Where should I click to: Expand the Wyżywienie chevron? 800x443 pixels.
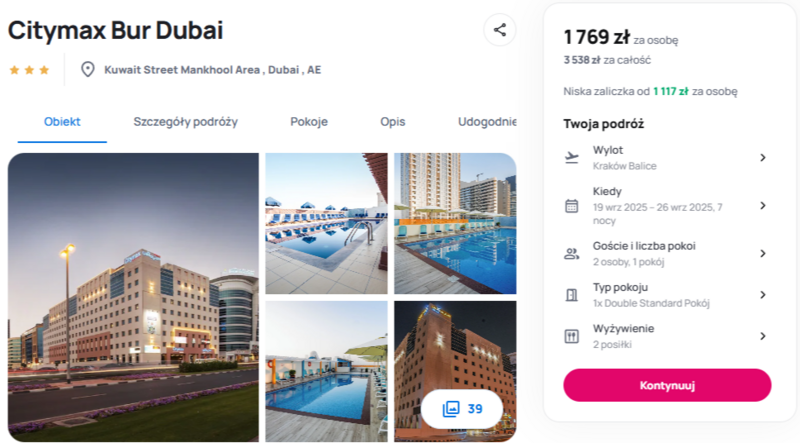(763, 336)
